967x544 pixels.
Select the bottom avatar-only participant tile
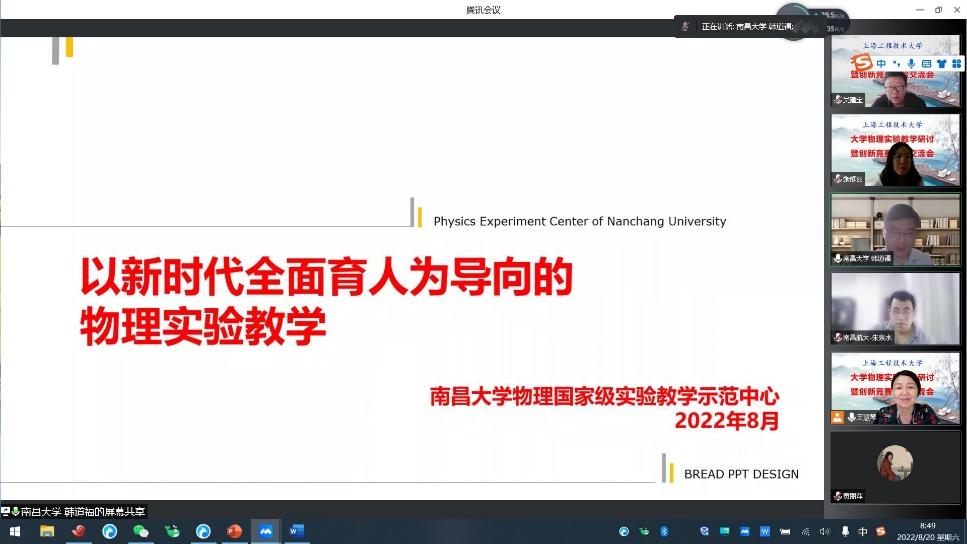[x=895, y=467]
